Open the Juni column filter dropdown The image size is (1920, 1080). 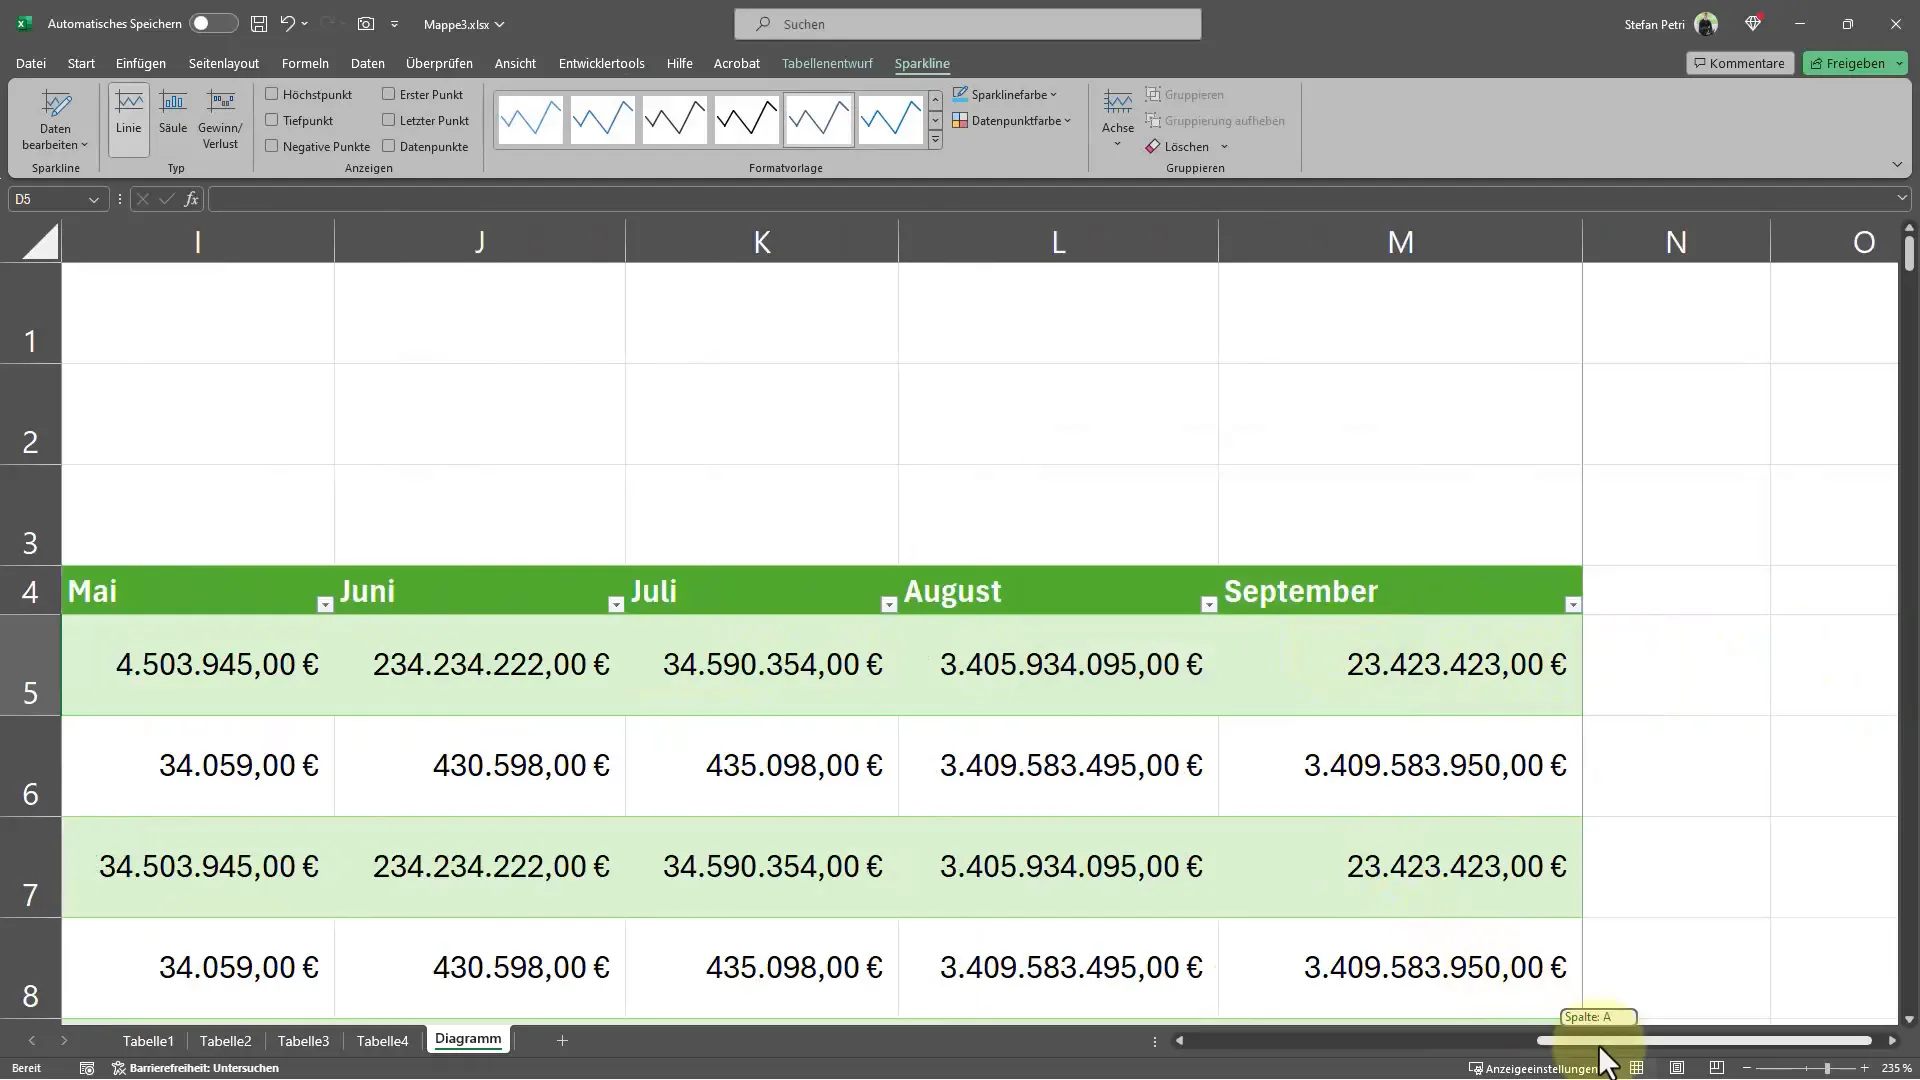pyautogui.click(x=615, y=604)
